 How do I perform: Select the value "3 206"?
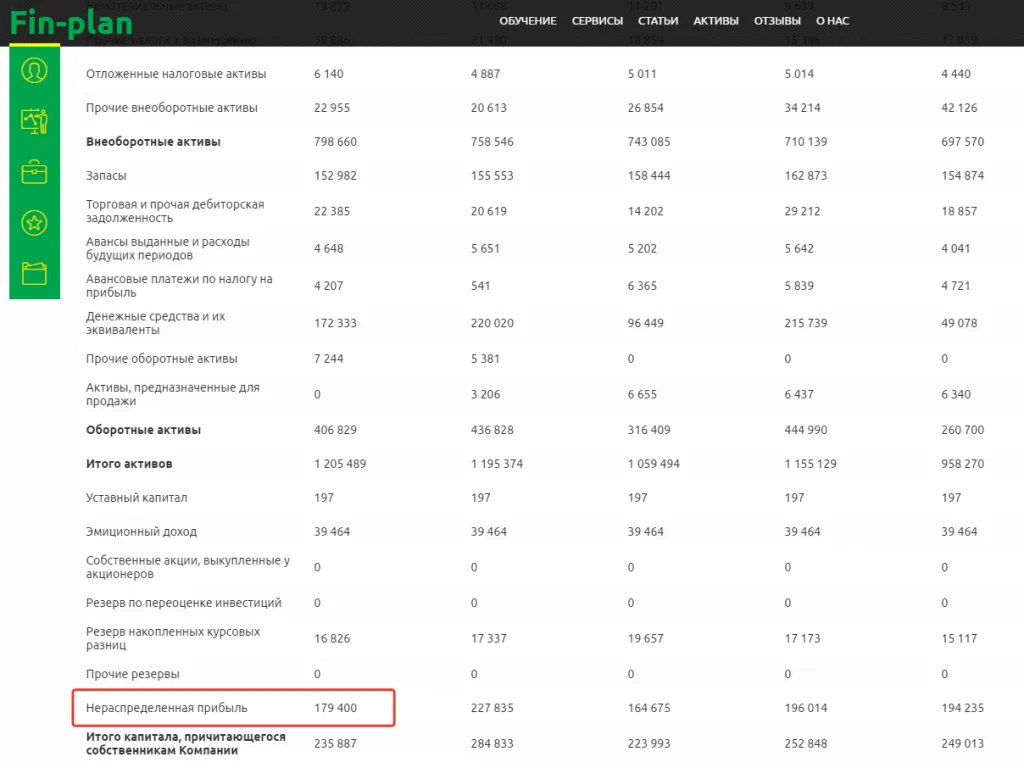[485, 394]
